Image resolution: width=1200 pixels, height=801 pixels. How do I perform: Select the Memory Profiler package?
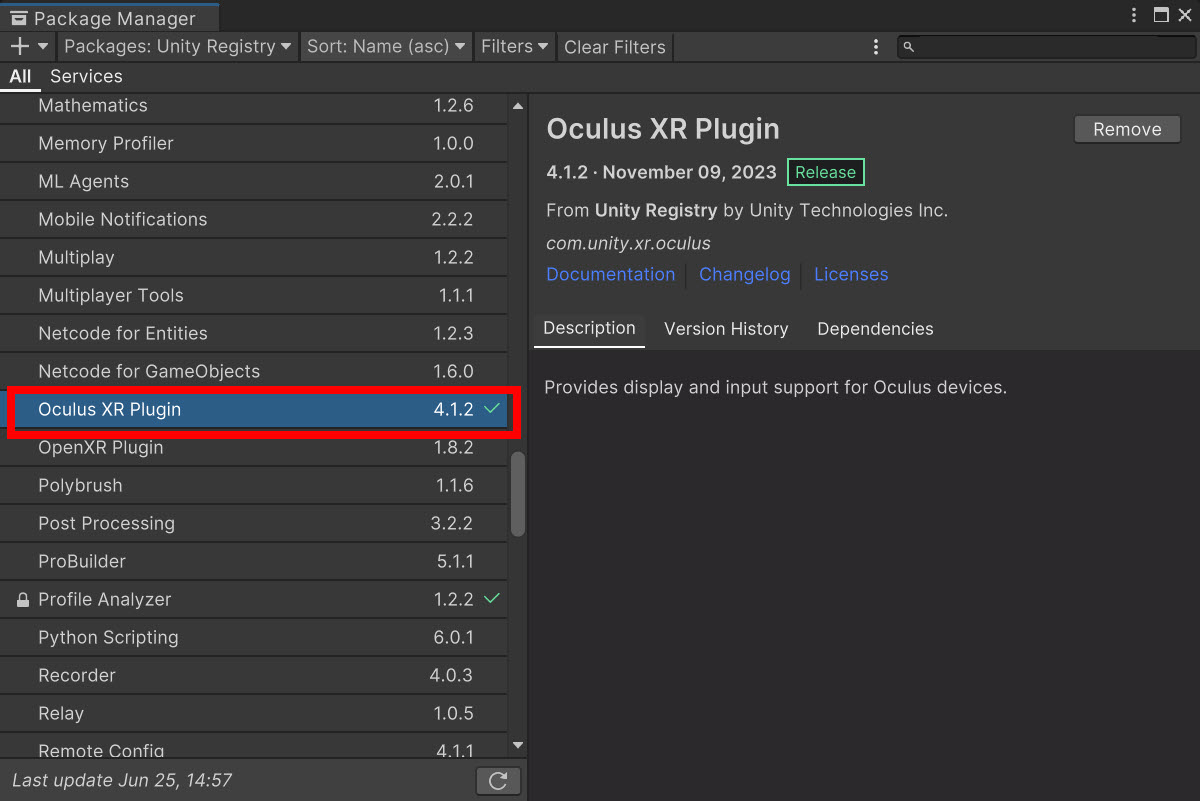pos(254,144)
